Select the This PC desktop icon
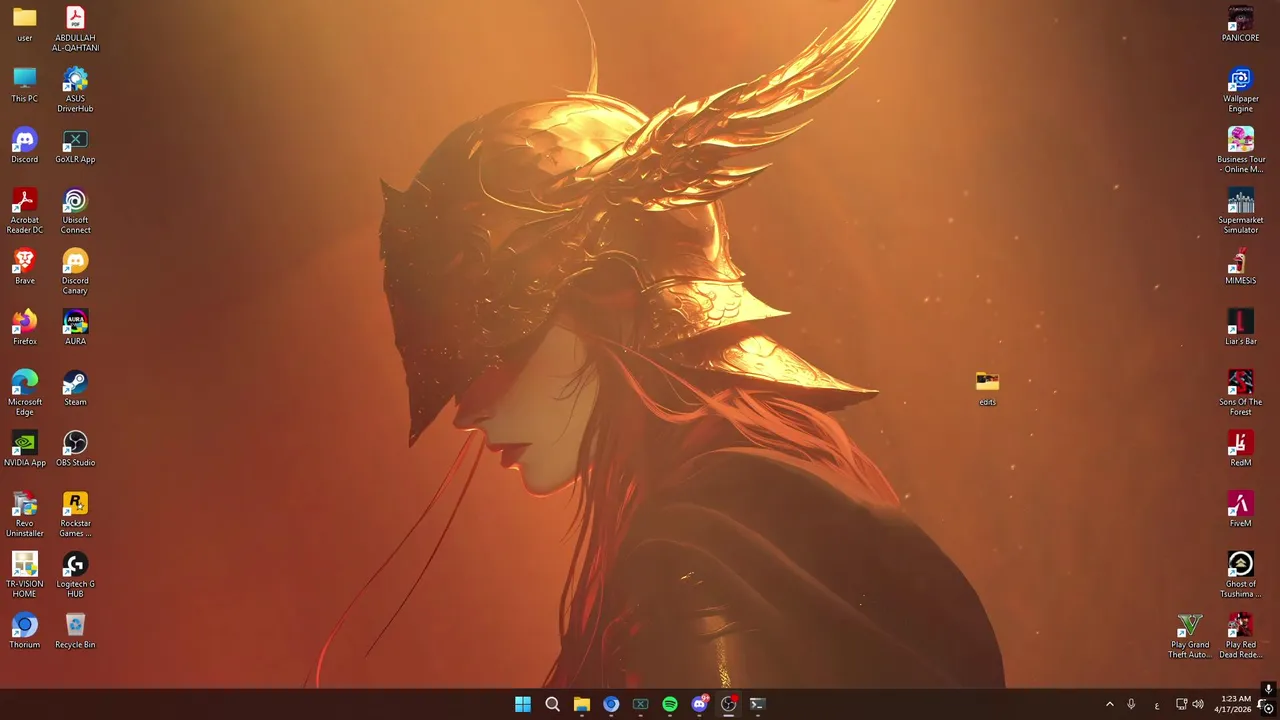This screenshot has height=720, width=1280. point(24,85)
